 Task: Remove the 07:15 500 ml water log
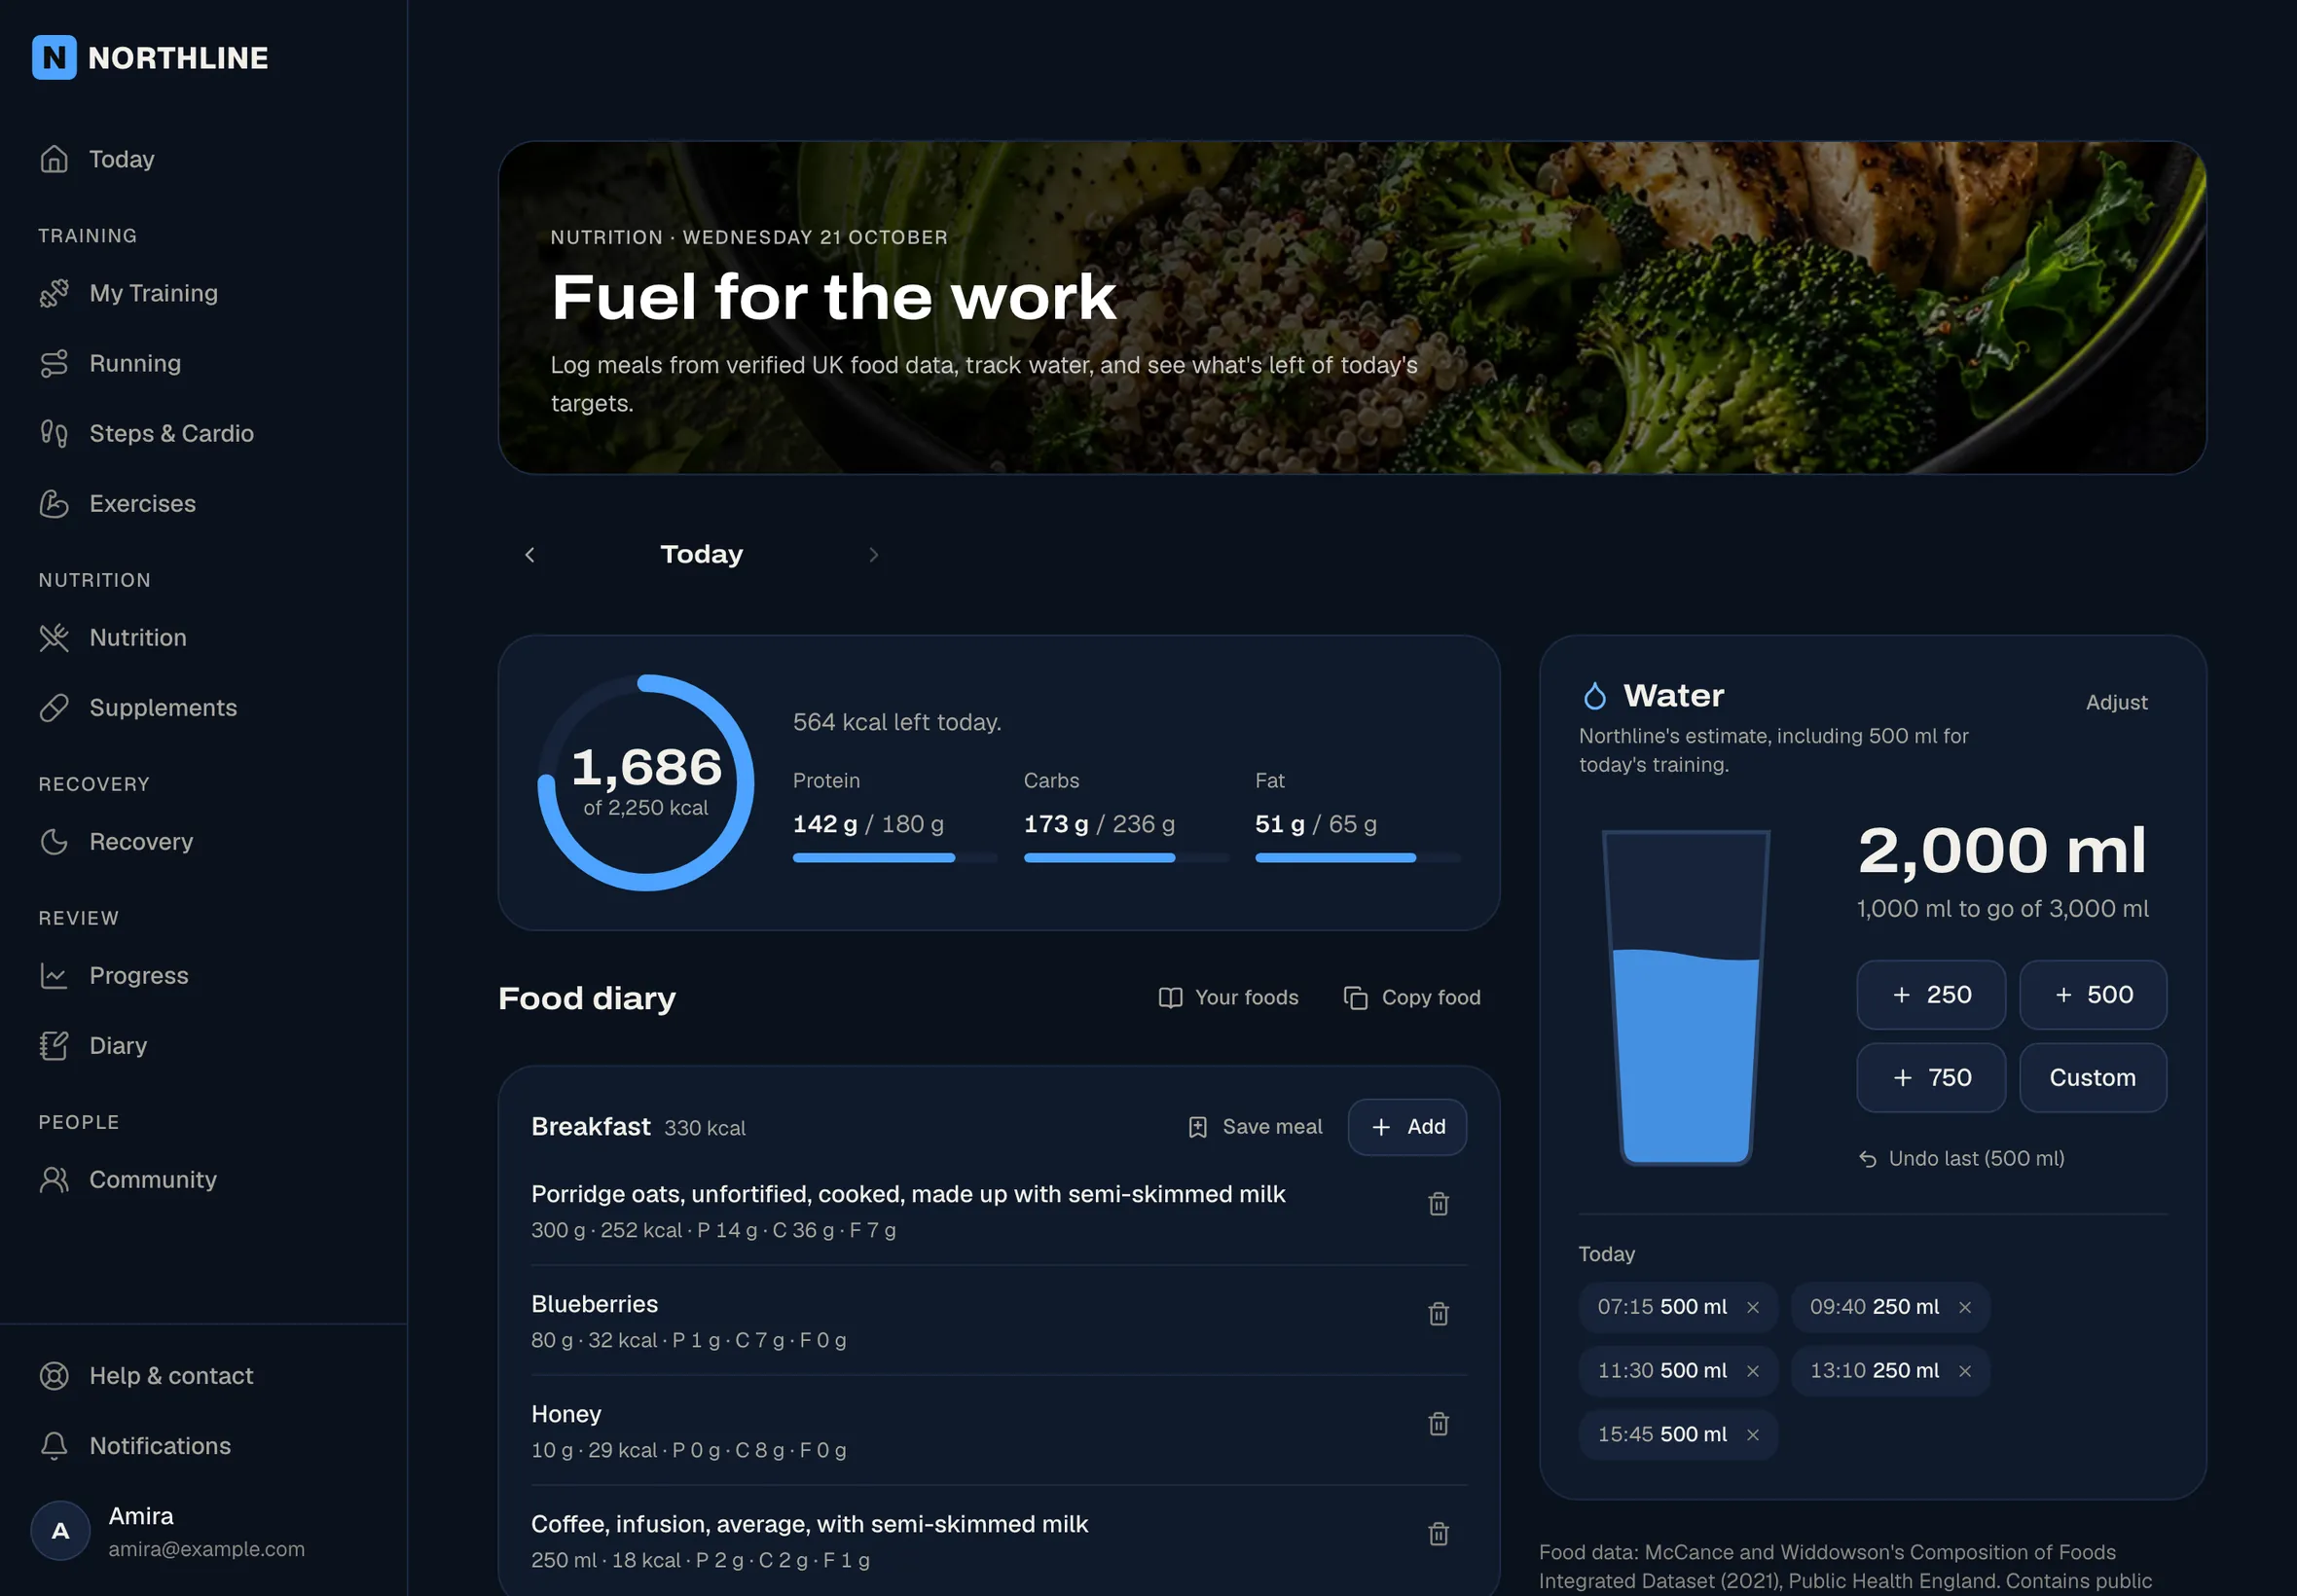pos(1752,1307)
